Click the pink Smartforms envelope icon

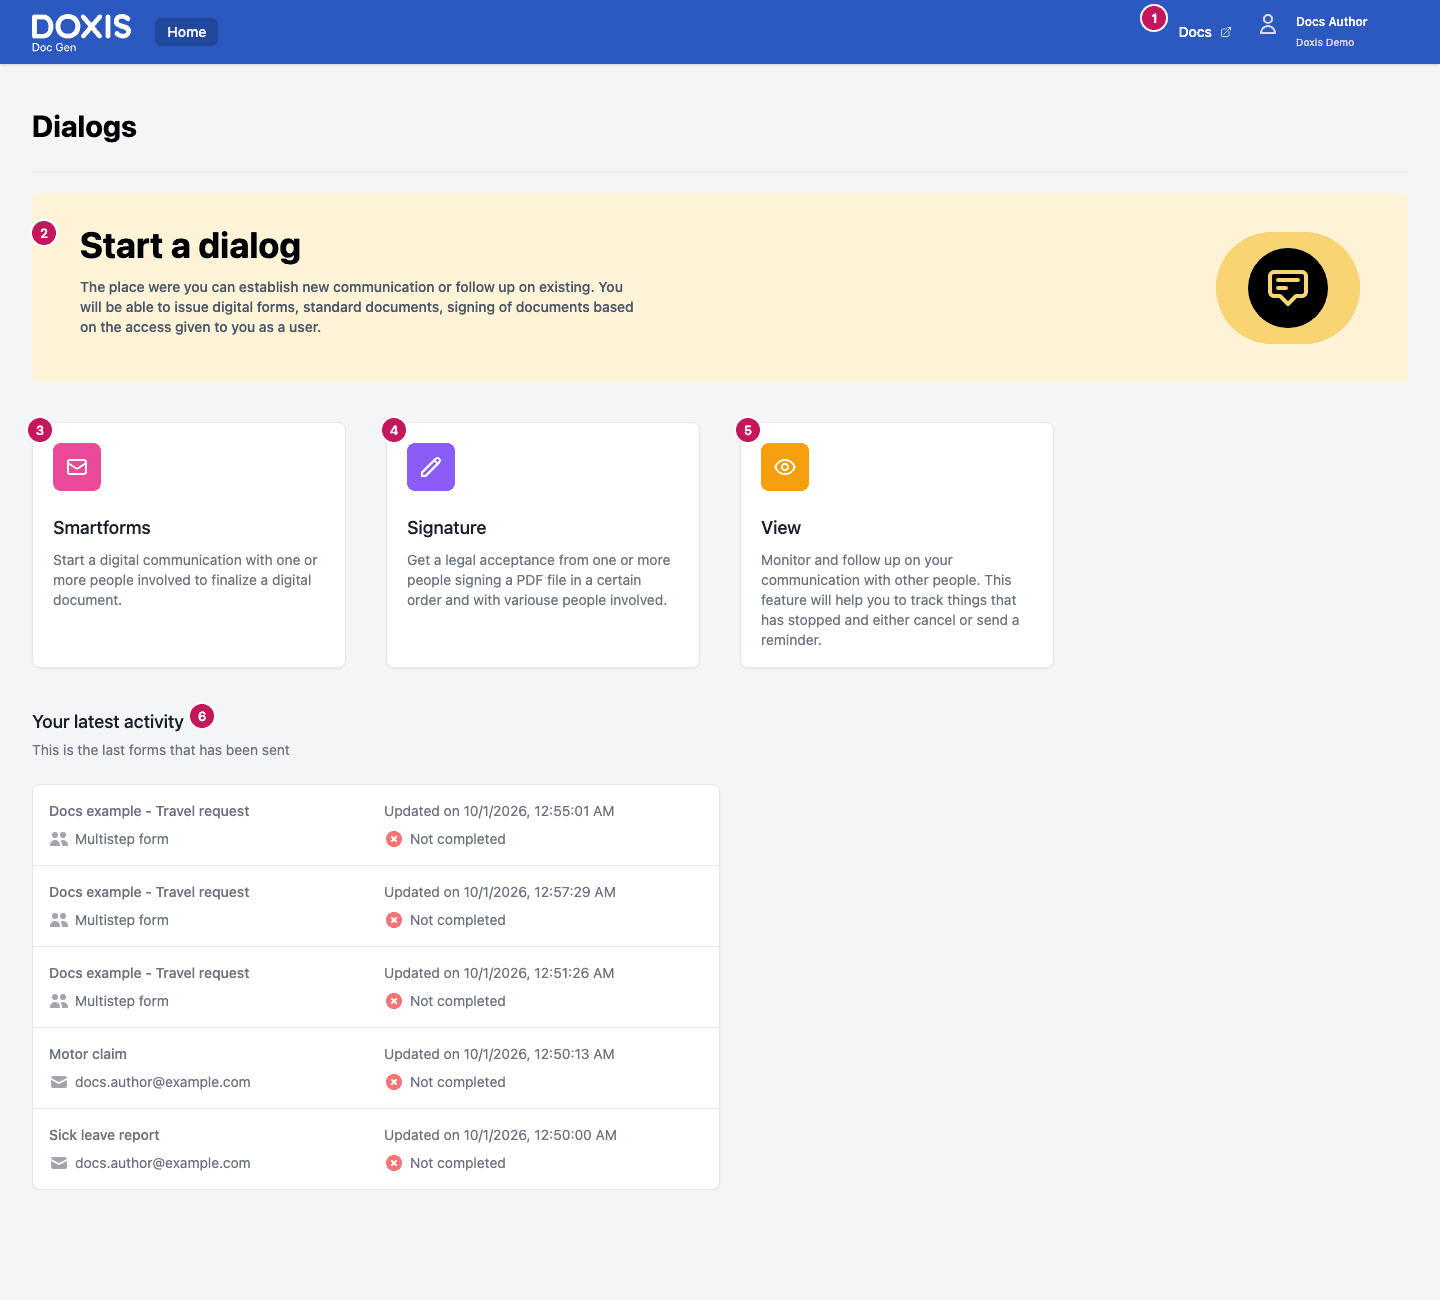(x=77, y=467)
